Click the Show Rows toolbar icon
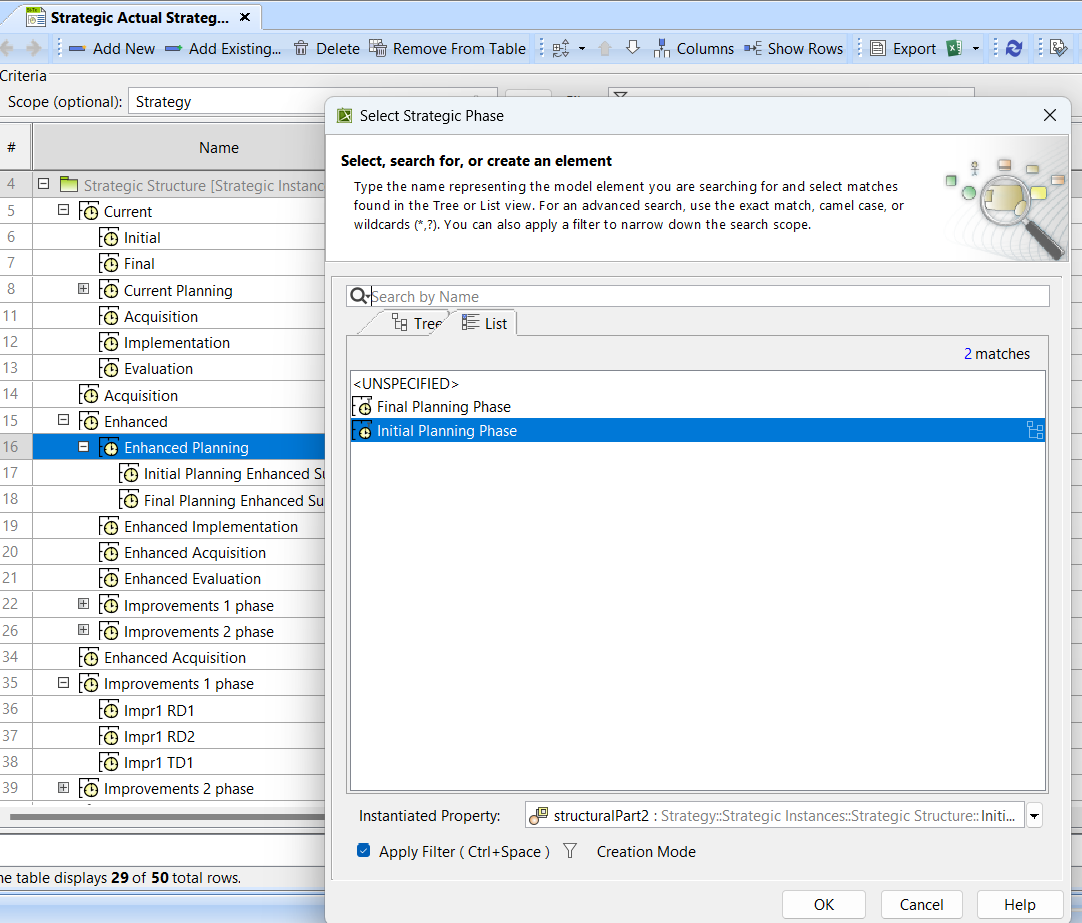 pyautogui.click(x=753, y=48)
